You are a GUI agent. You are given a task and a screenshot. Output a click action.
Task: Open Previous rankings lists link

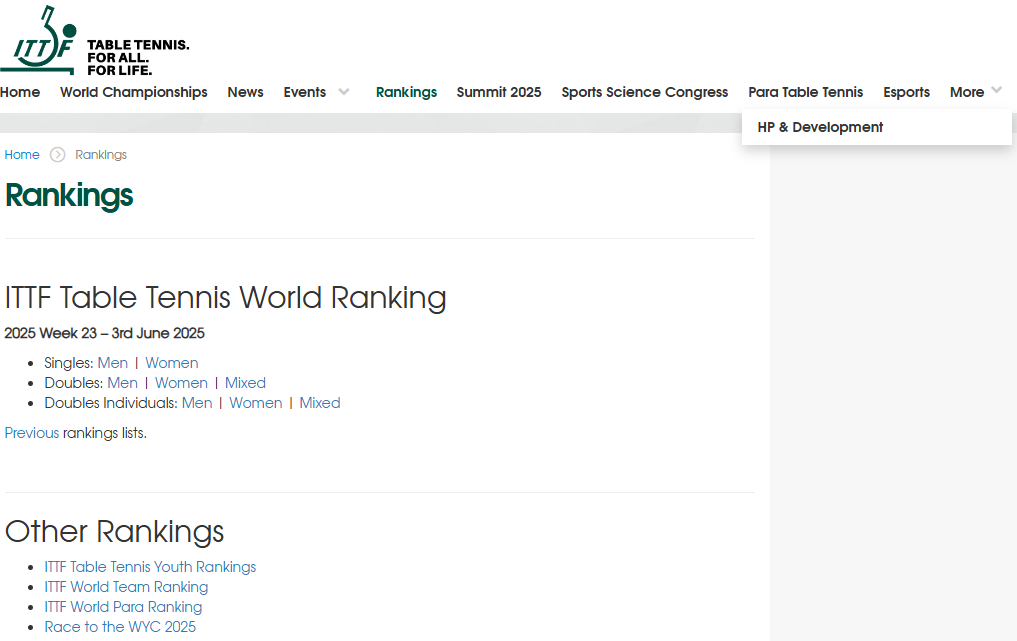[32, 433]
